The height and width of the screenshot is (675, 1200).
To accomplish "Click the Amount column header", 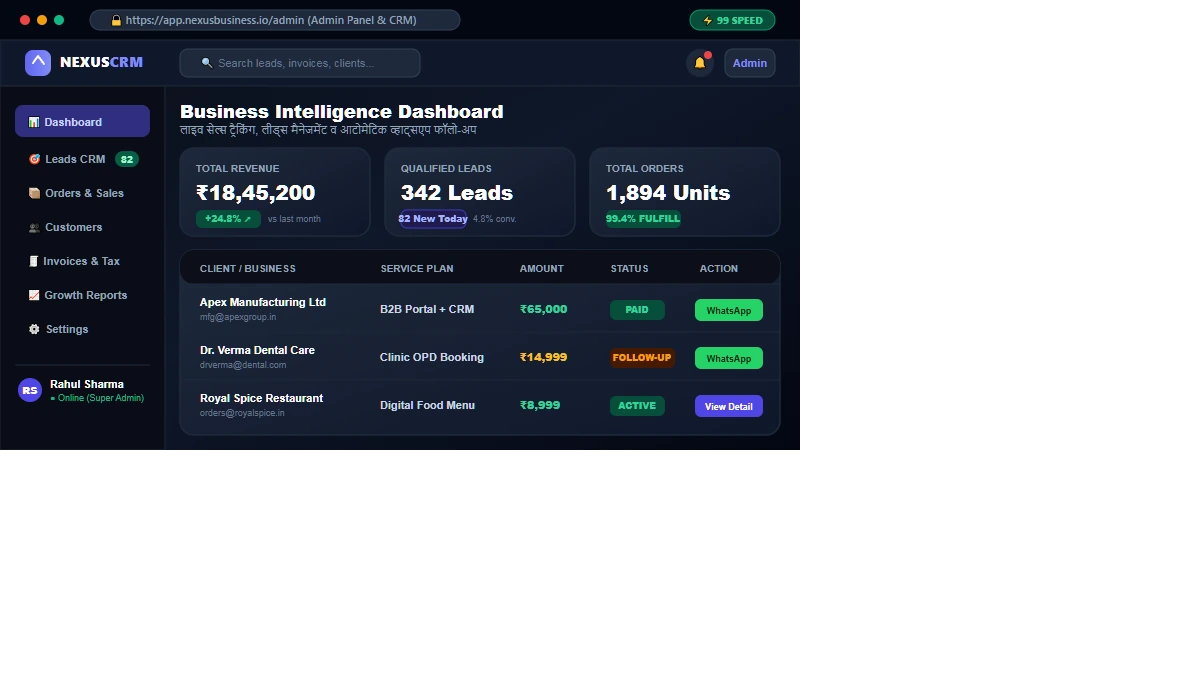I will click(x=542, y=268).
